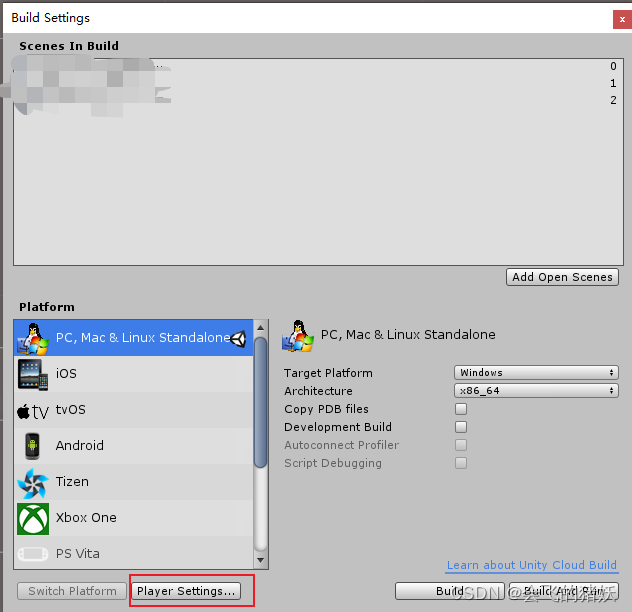Viewport: 632px width, 612px height.
Task: Click the PC, Mac & Linux Standalone platform icon
Action: 33,338
